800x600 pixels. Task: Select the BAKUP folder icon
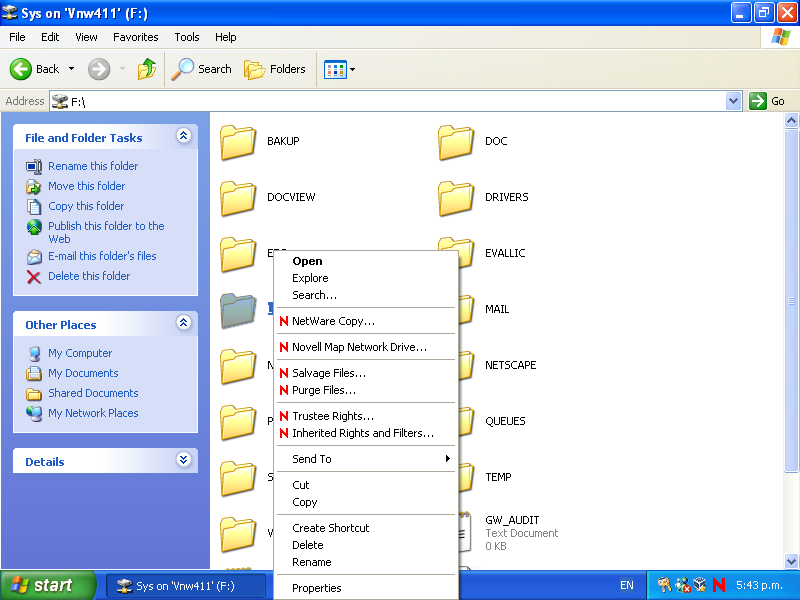[238, 142]
